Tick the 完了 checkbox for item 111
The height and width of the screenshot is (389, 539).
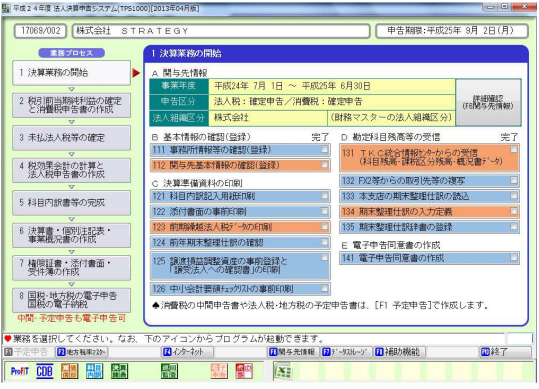point(324,149)
